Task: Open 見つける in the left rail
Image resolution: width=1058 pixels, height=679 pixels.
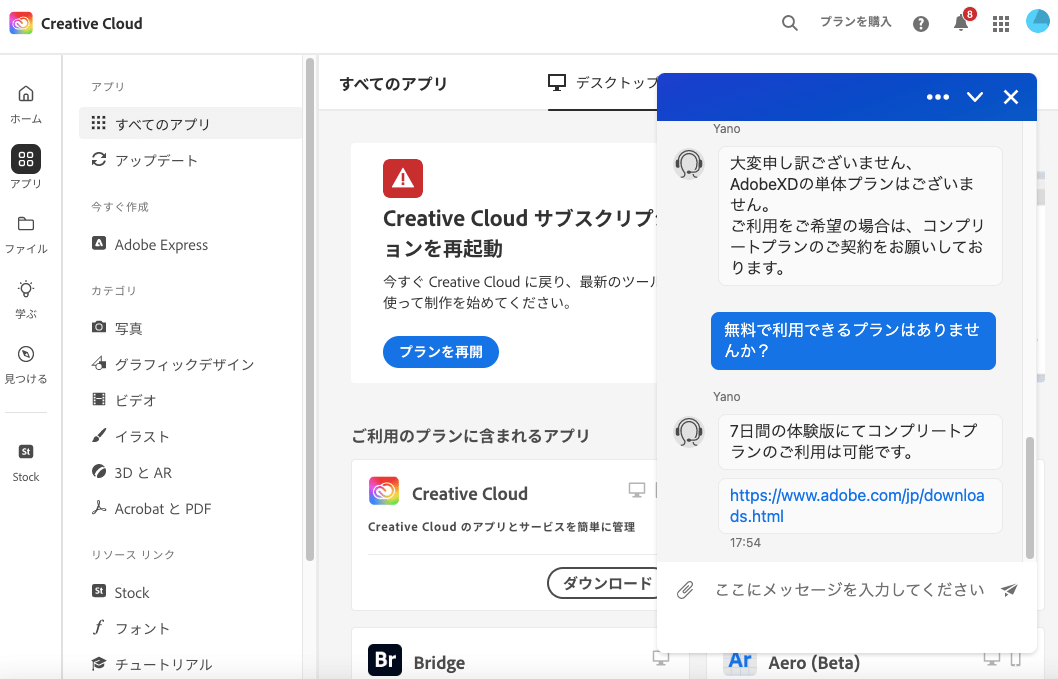Action: pyautogui.click(x=26, y=365)
